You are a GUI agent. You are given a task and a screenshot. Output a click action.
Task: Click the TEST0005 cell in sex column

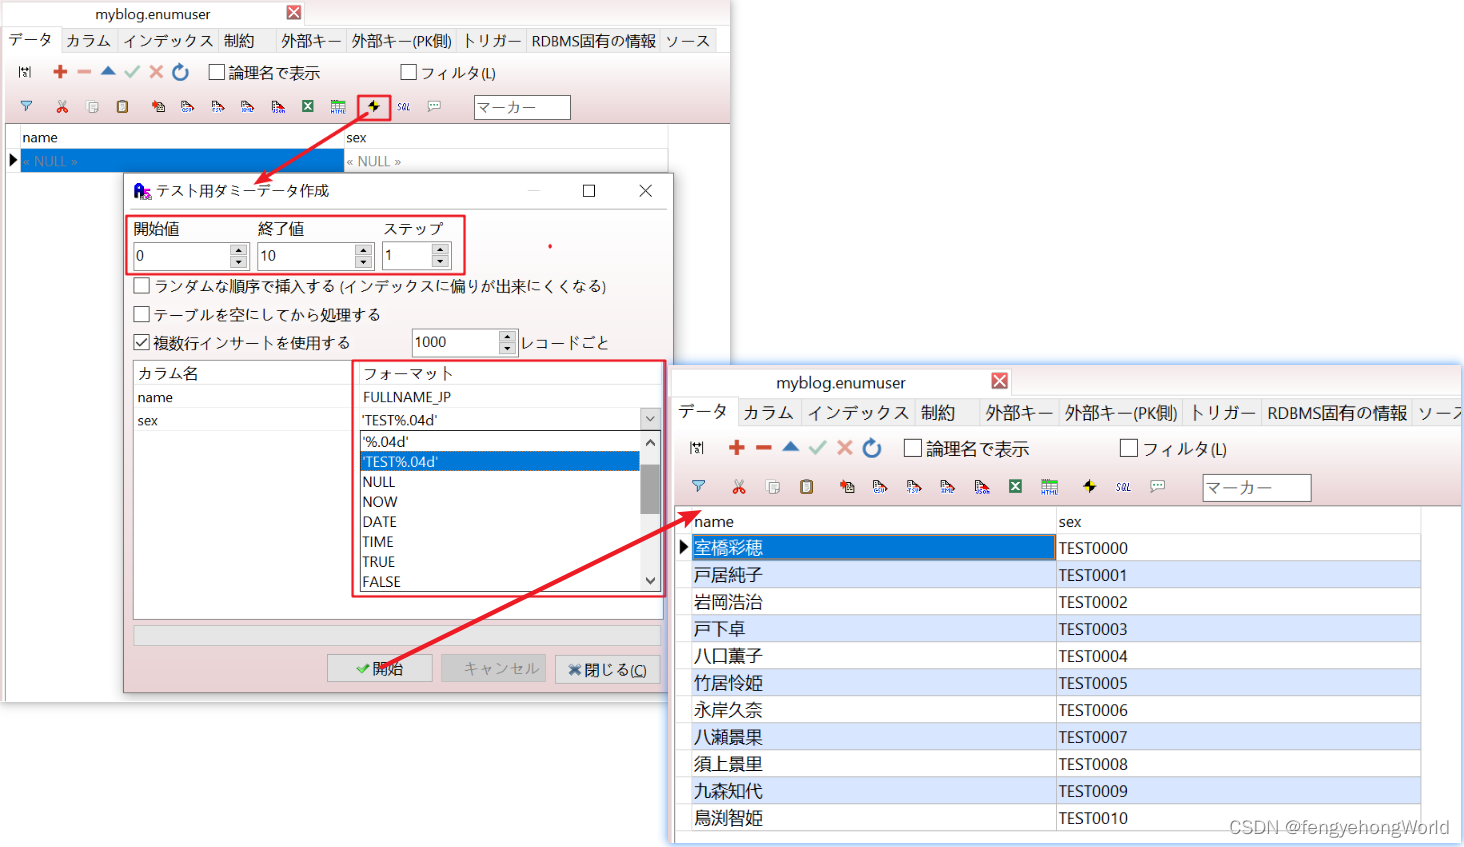[x=1238, y=683]
